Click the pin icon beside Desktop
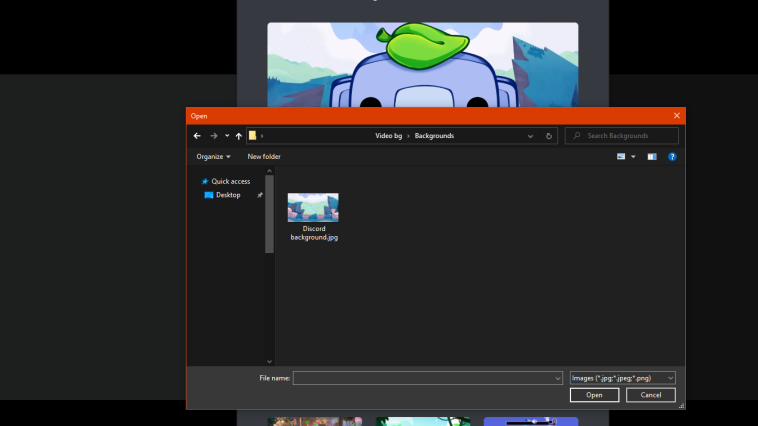 click(260, 195)
